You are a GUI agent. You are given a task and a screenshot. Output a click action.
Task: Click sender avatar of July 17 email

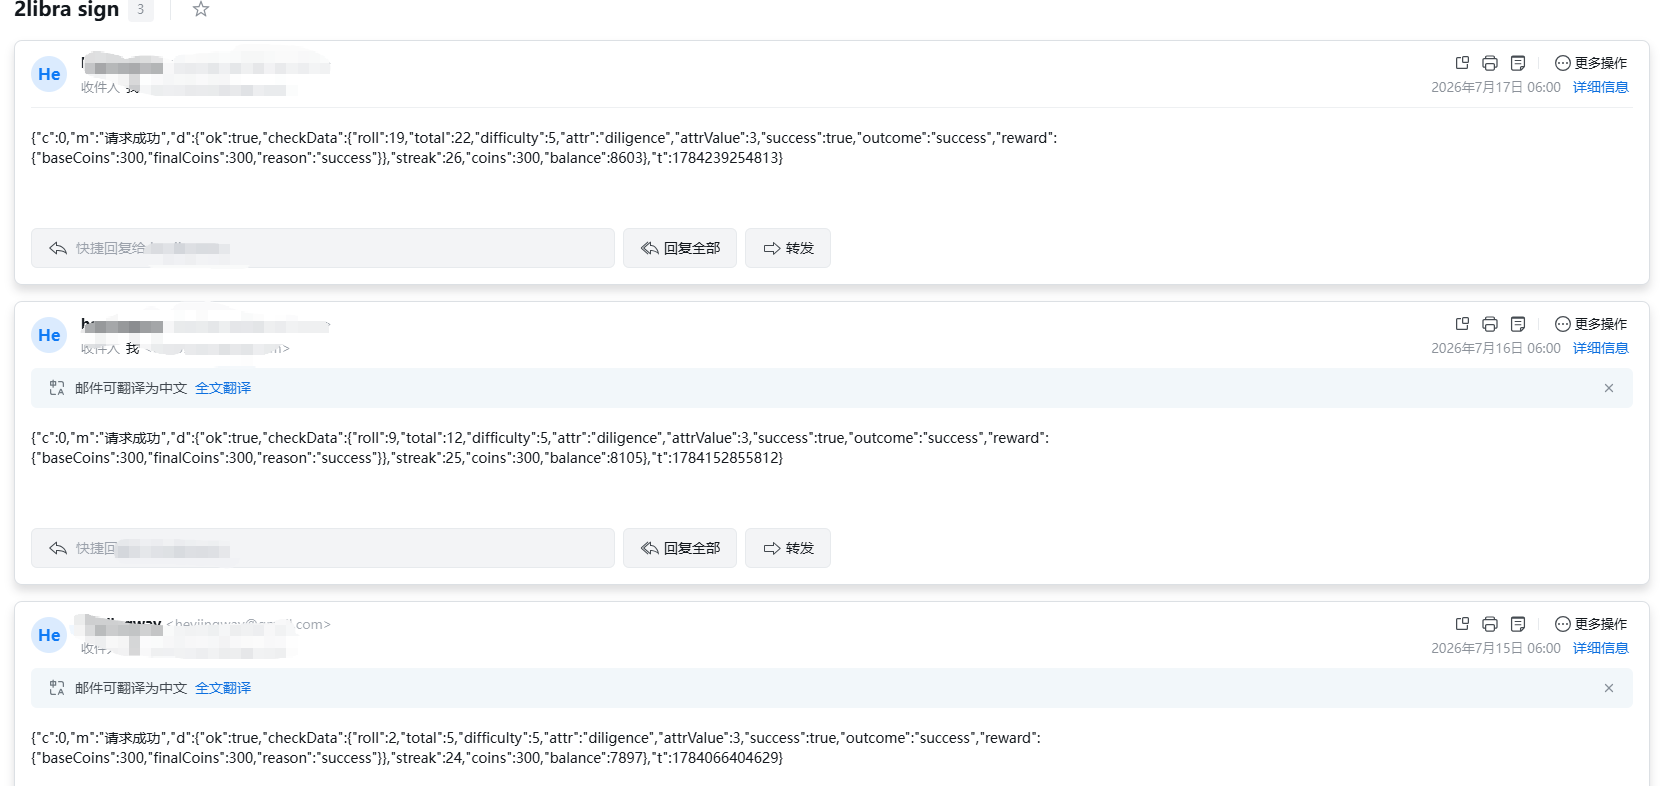(x=49, y=74)
